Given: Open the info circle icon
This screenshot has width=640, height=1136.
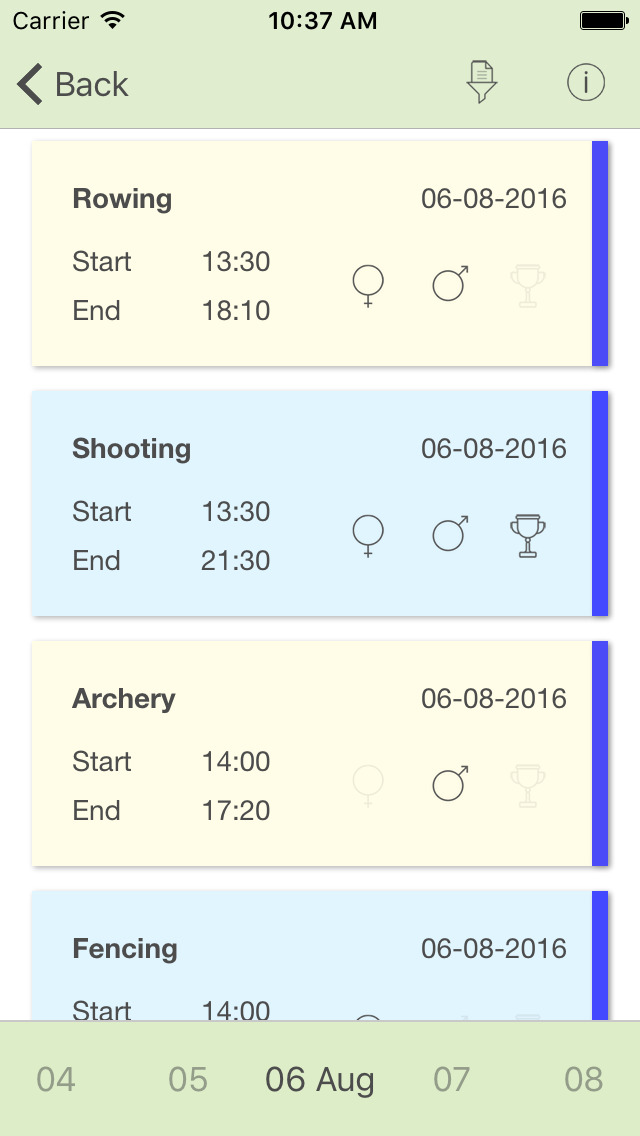Looking at the screenshot, I should pos(586,83).
